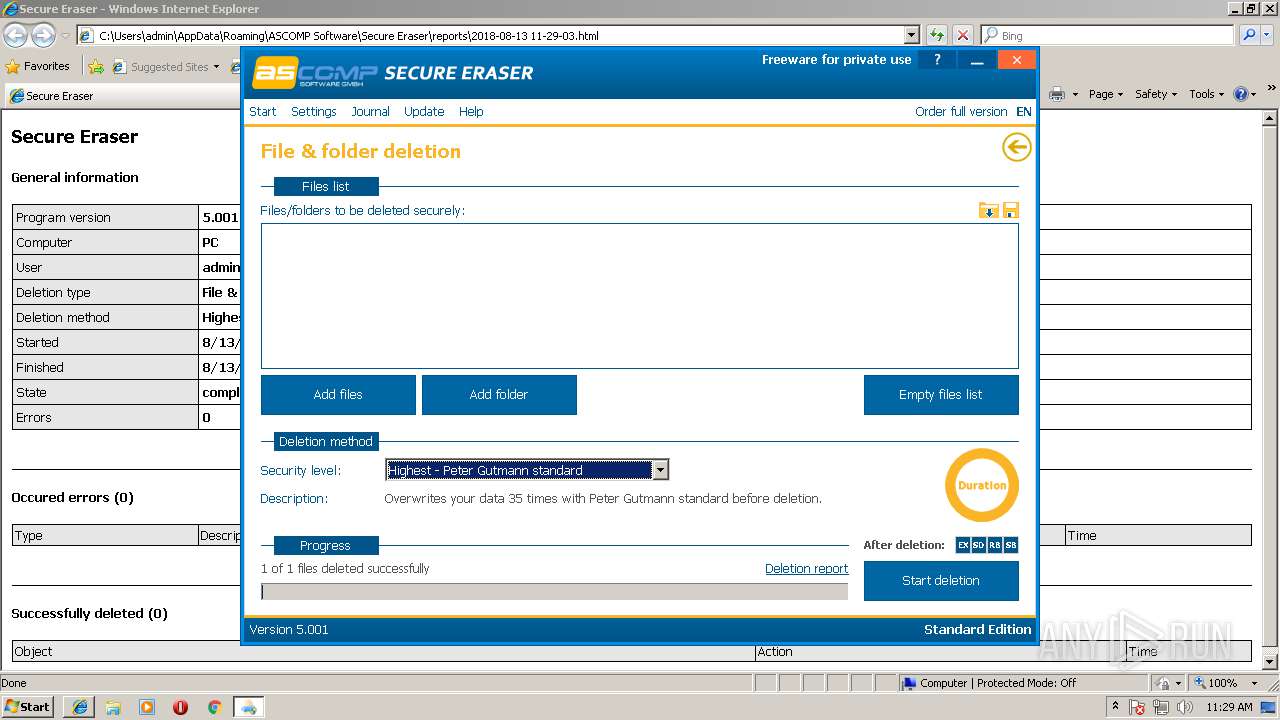Toggle SB standby option after deletion

[x=1011, y=545]
